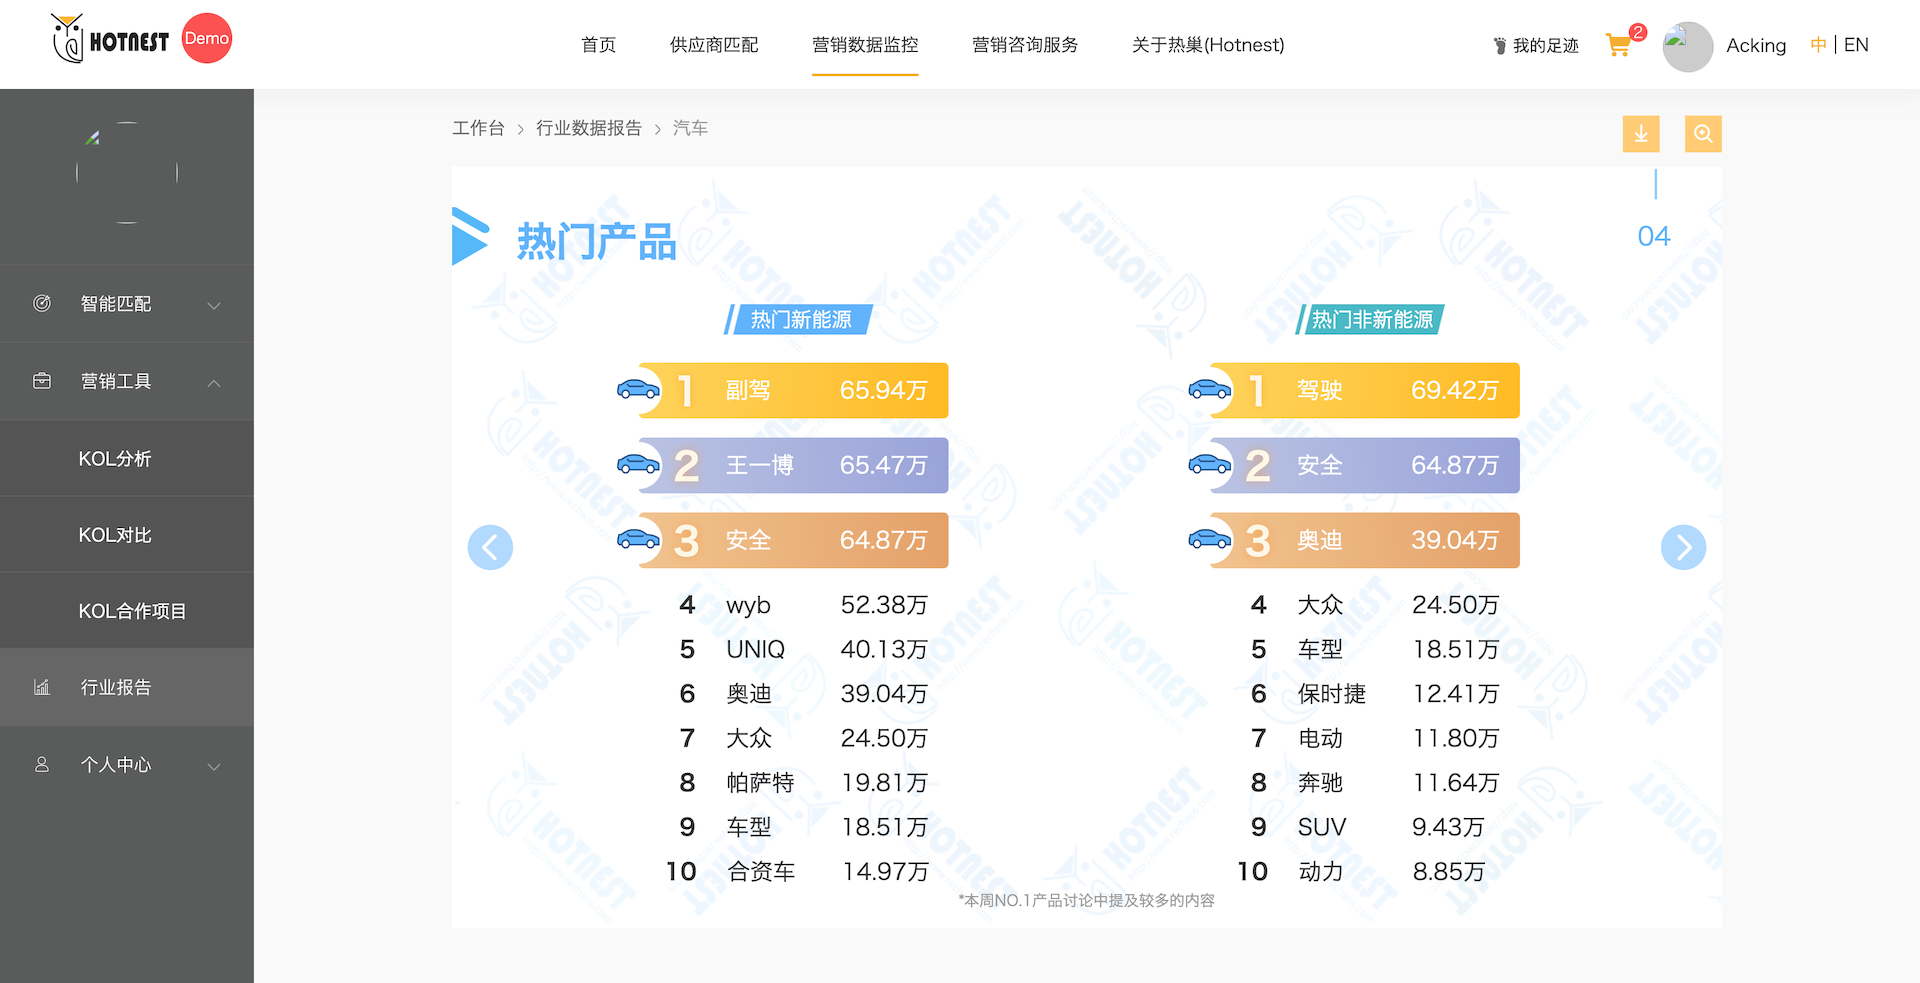Switch language to 中
1920x983 pixels.
pos(1817,45)
